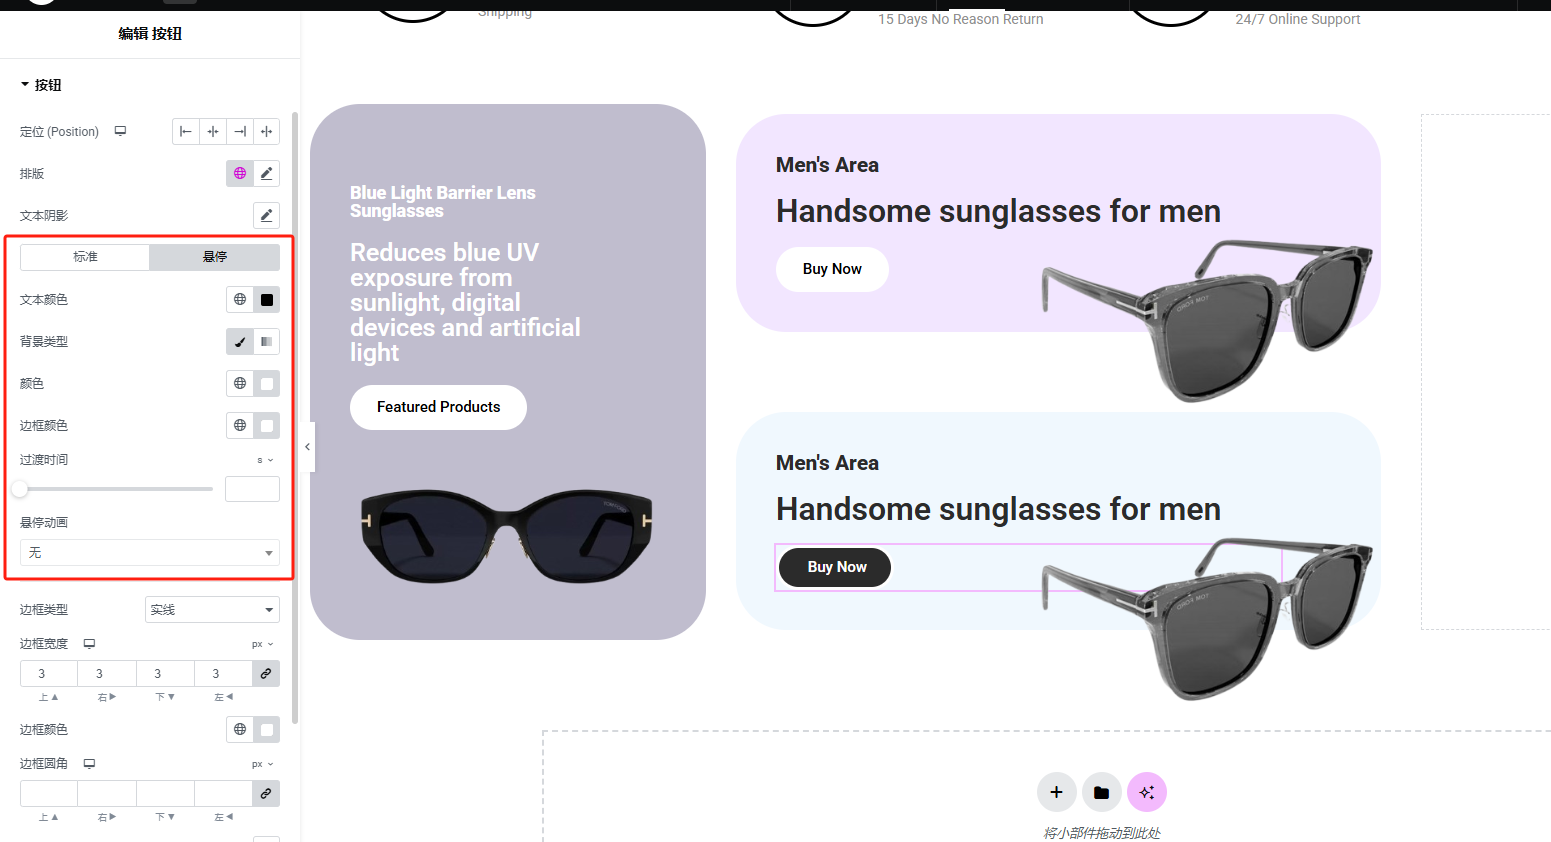Screen dimensions: 1551x842
Task: Select the classic brush background type
Action: coord(240,342)
